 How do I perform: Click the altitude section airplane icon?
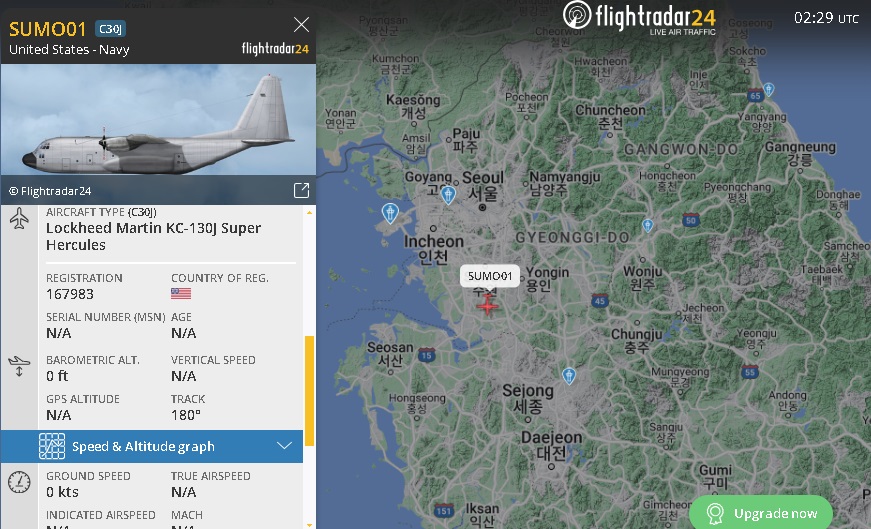[19, 366]
